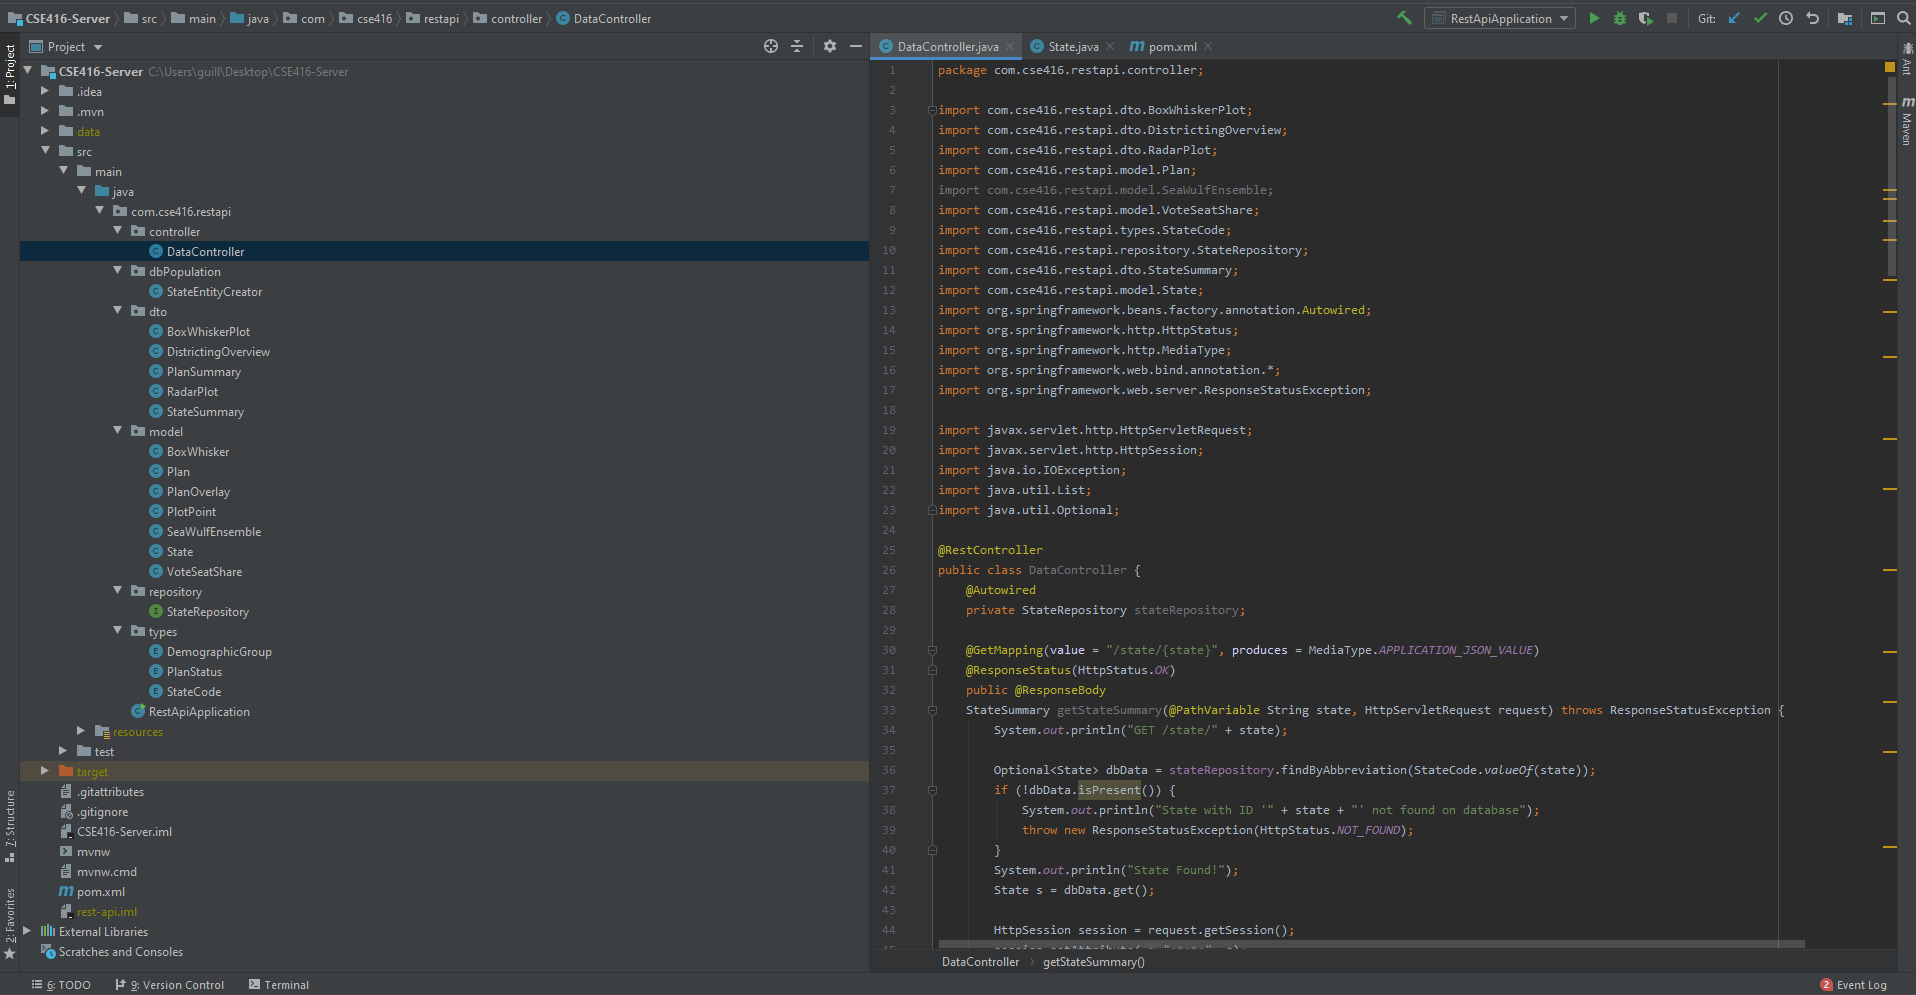Collapse the dto package node

coord(118,311)
